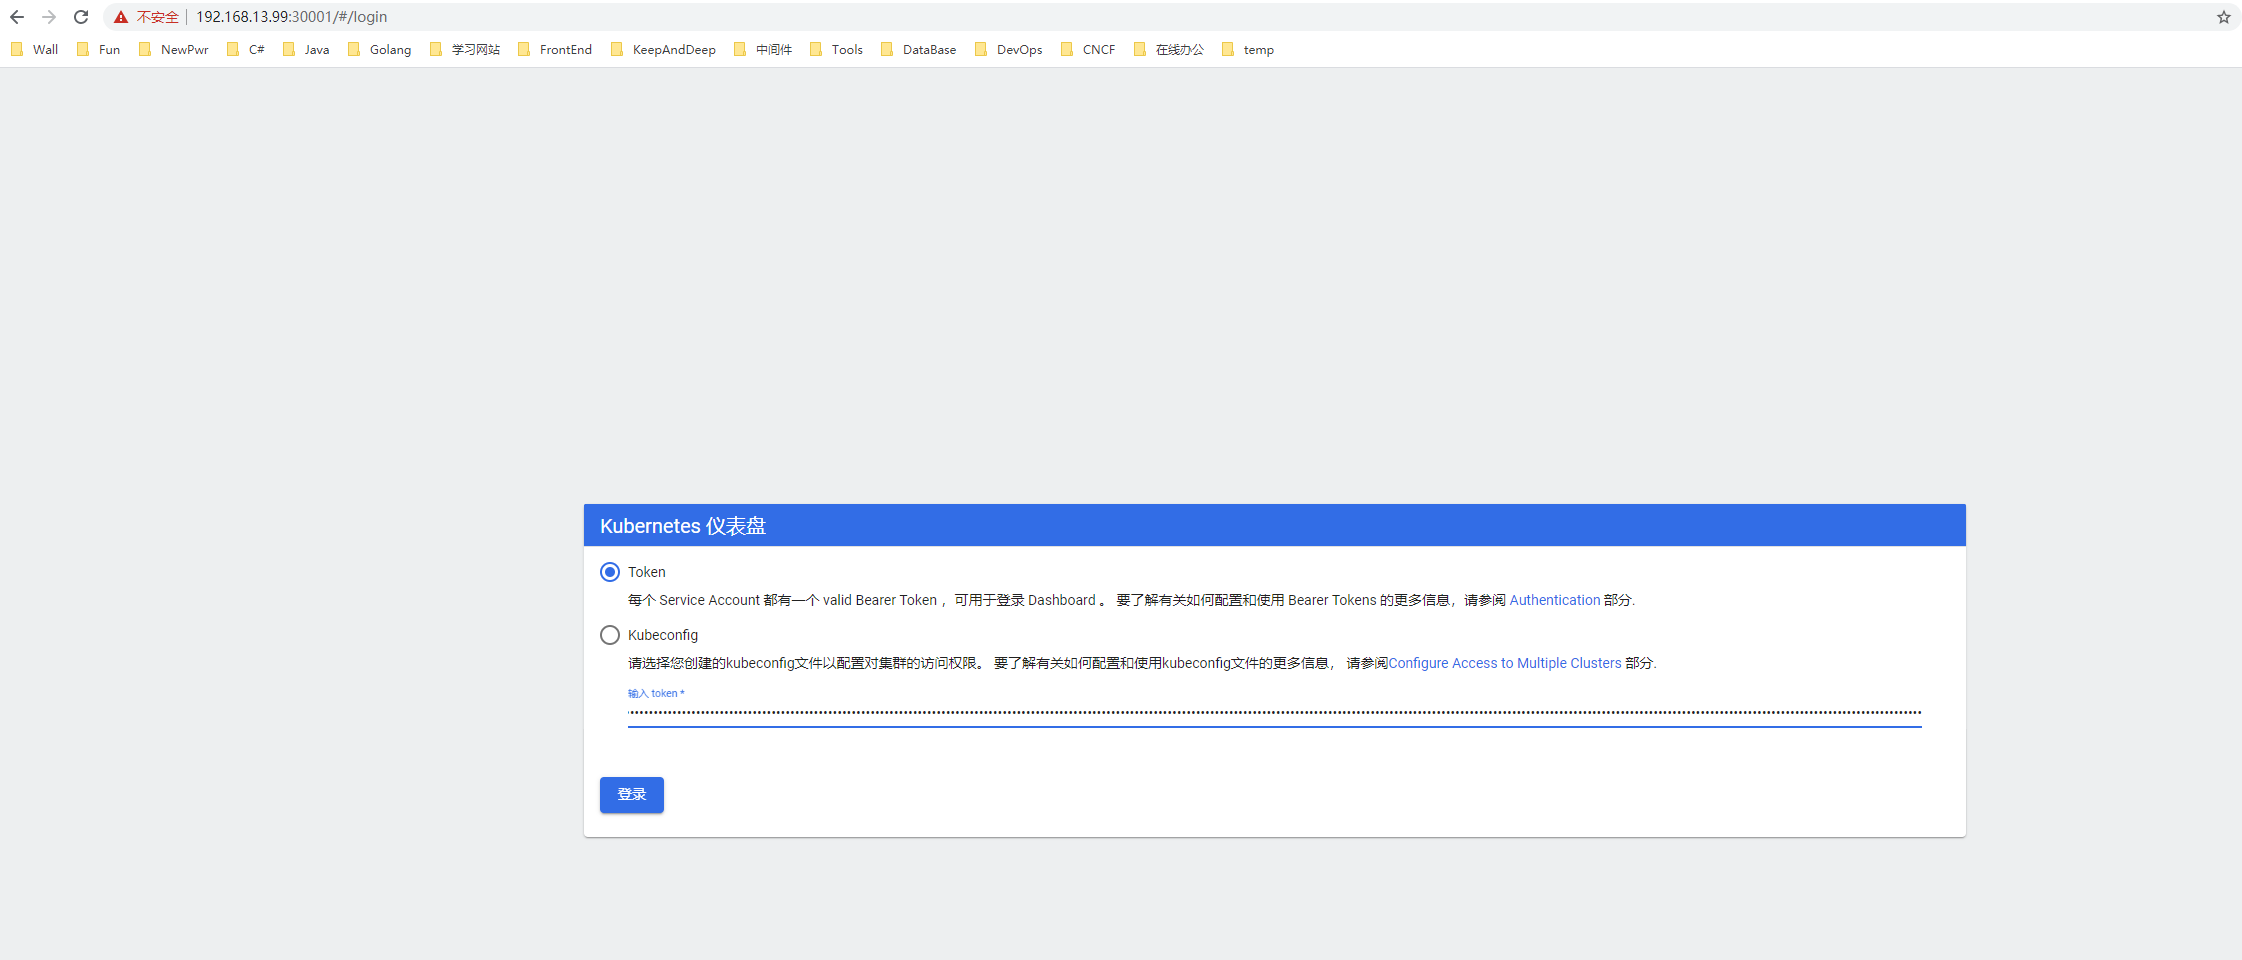Open the Wall bookmark folder
This screenshot has height=960, width=2242.
(34, 49)
